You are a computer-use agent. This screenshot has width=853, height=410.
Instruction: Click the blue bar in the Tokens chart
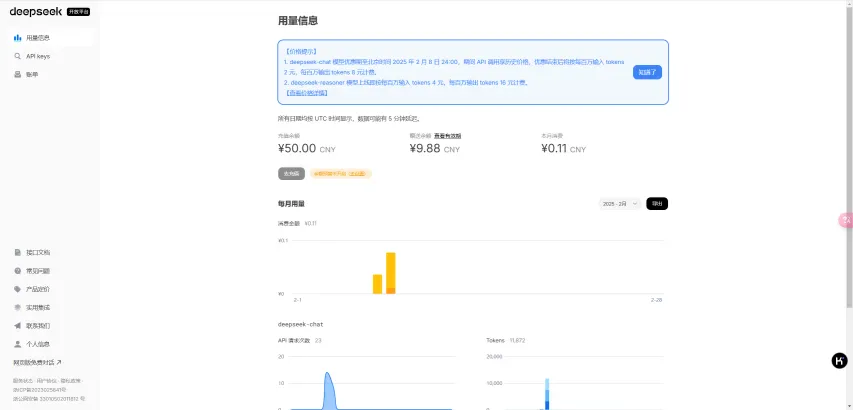coord(547,394)
